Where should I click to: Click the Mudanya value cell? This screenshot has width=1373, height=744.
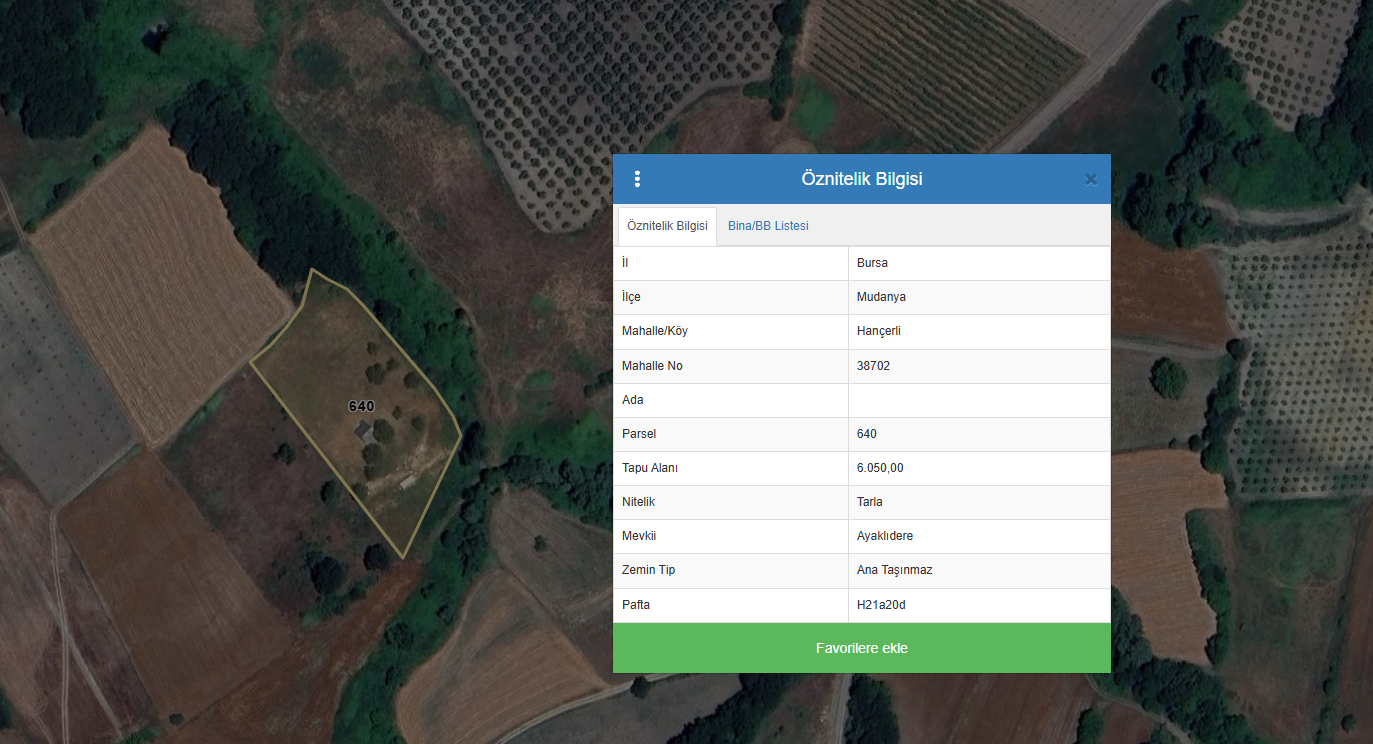(979, 297)
